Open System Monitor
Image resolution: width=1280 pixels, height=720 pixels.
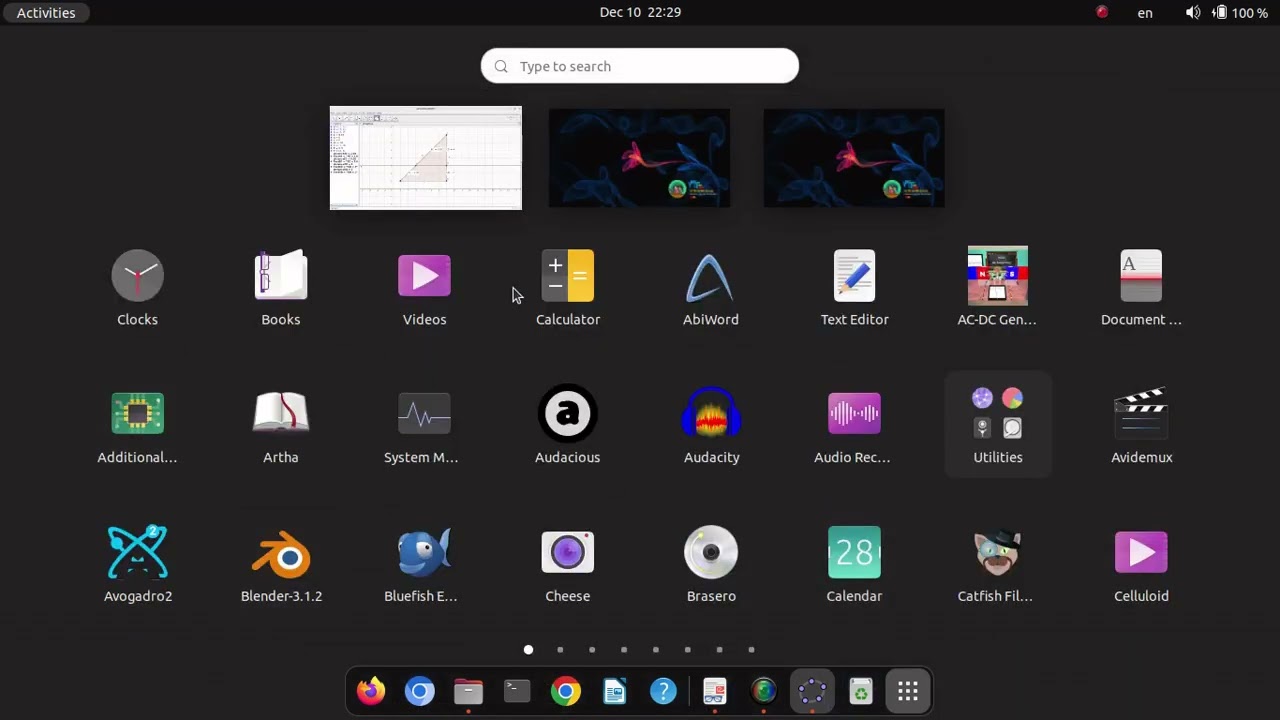(x=424, y=426)
